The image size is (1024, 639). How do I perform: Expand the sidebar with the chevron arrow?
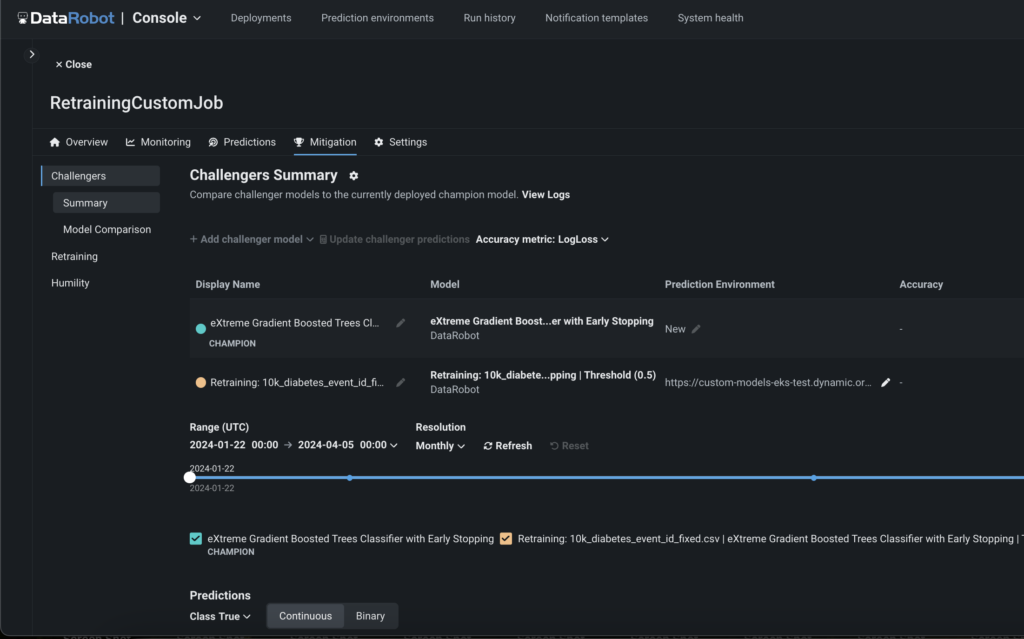coord(32,54)
